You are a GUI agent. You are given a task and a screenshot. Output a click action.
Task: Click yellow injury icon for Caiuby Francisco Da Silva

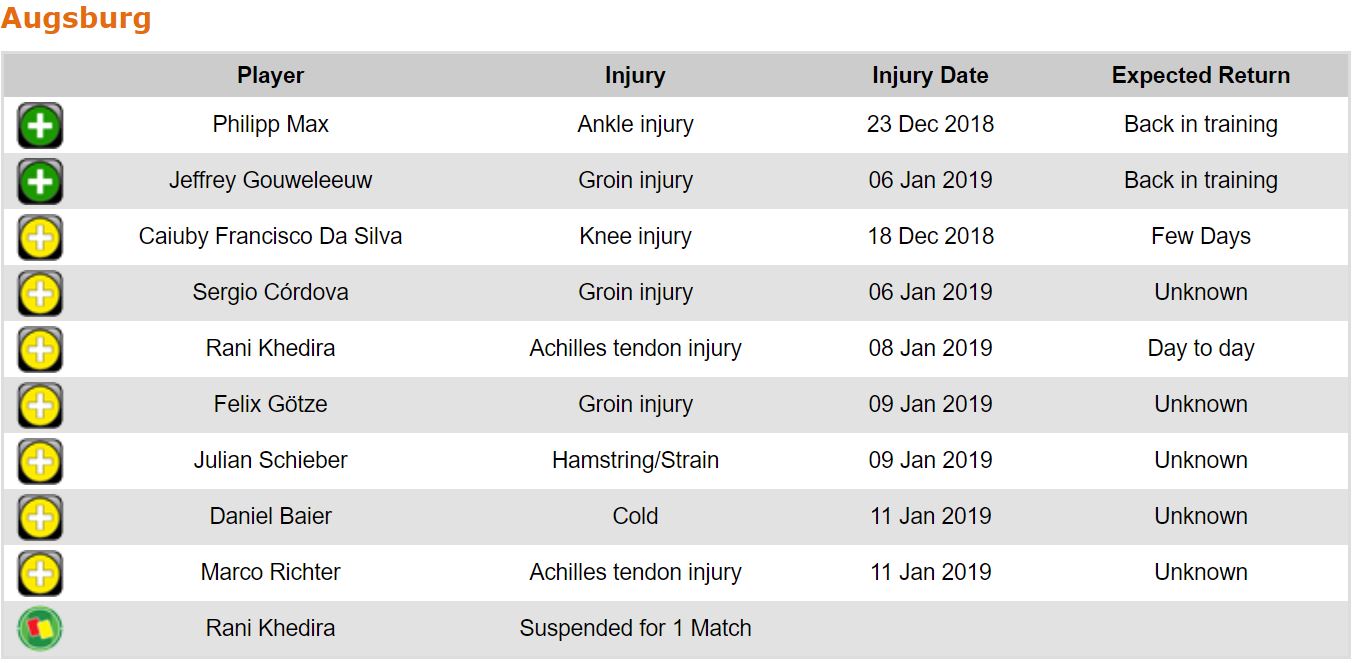pyautogui.click(x=40, y=238)
